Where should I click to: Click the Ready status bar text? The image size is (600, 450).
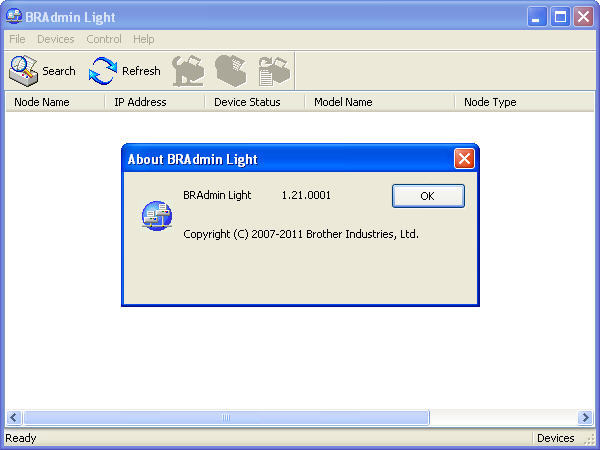(x=21, y=438)
